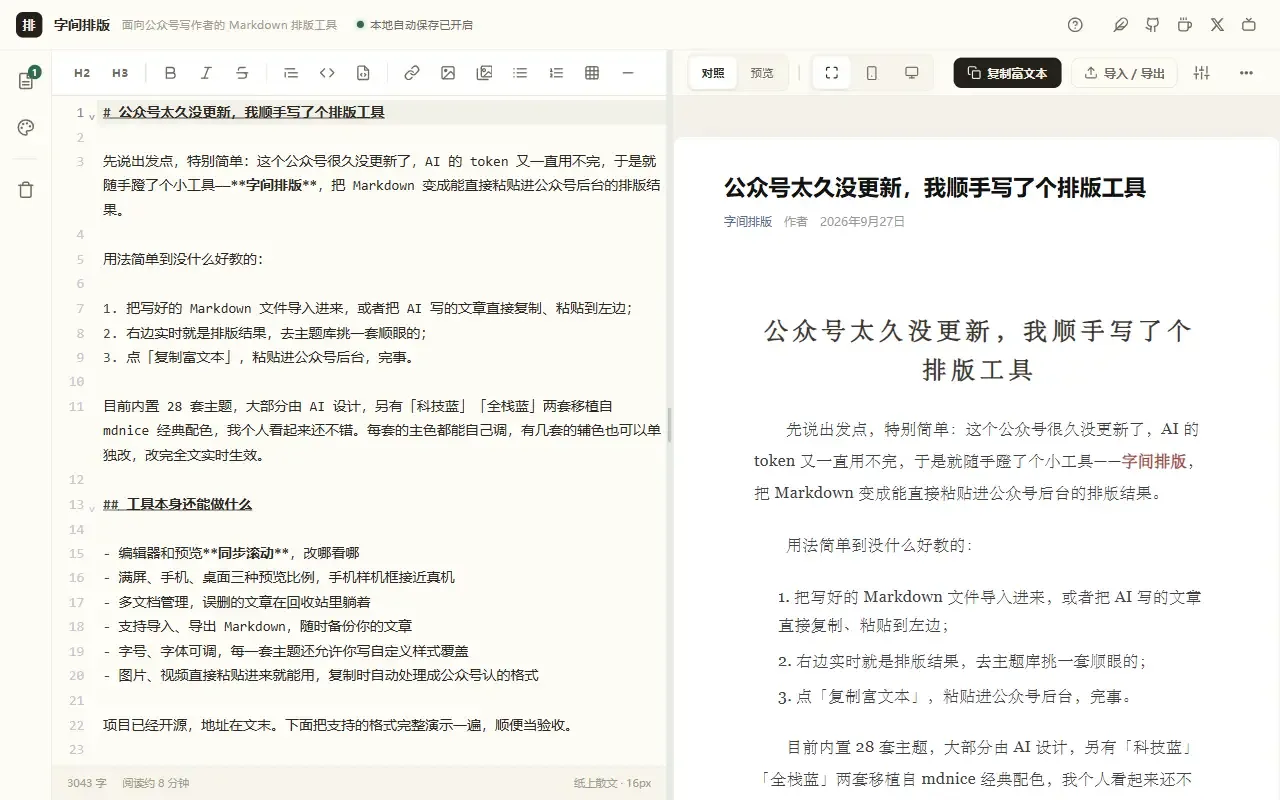Insert an H2 heading
The image size is (1280, 800).
click(x=82, y=73)
